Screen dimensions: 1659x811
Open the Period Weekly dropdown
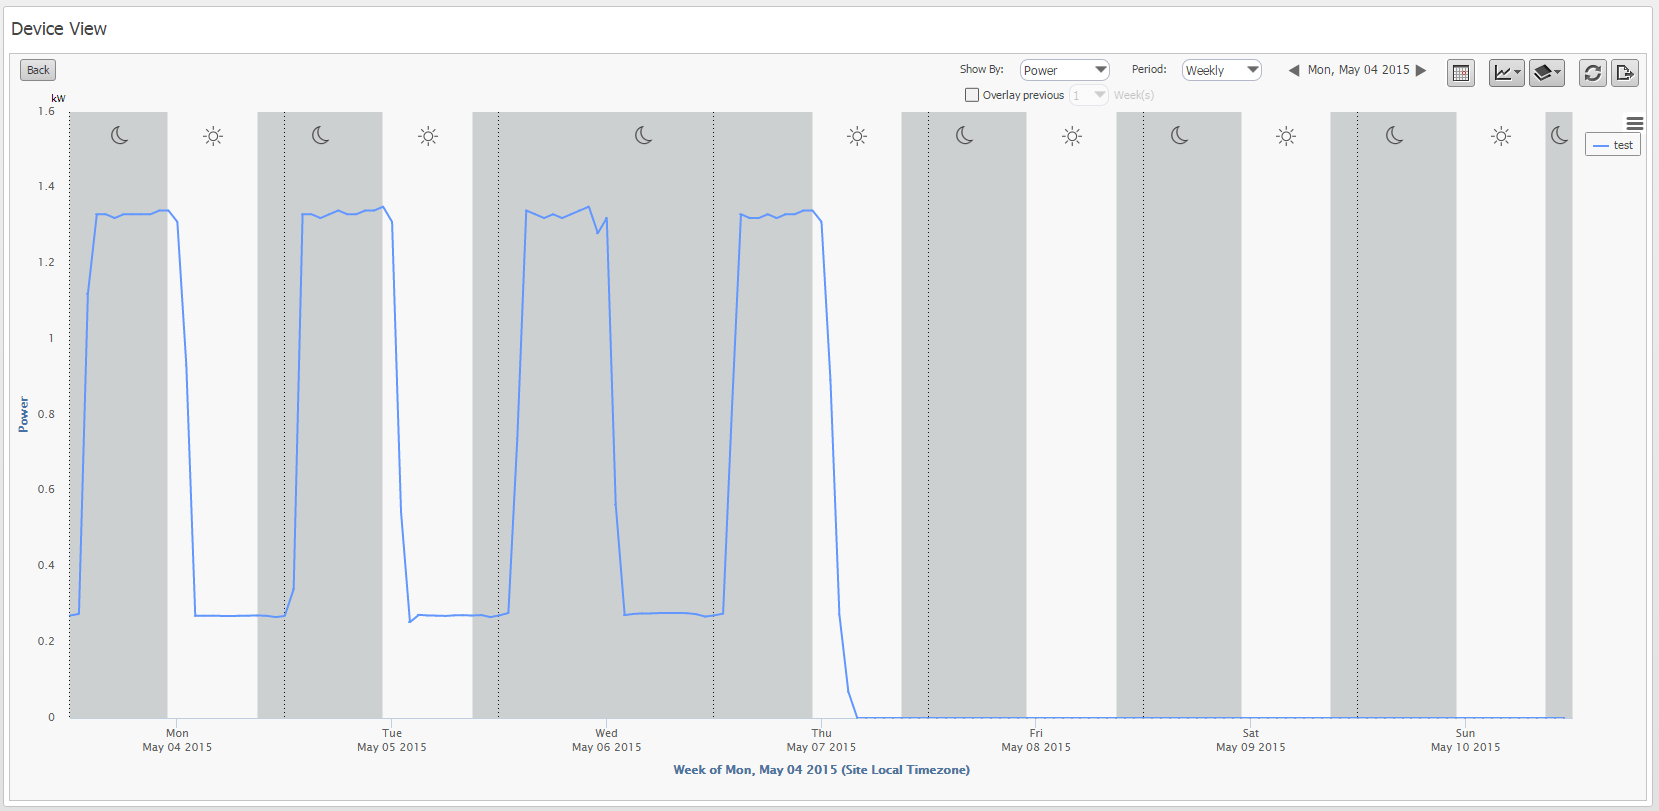tap(1222, 70)
